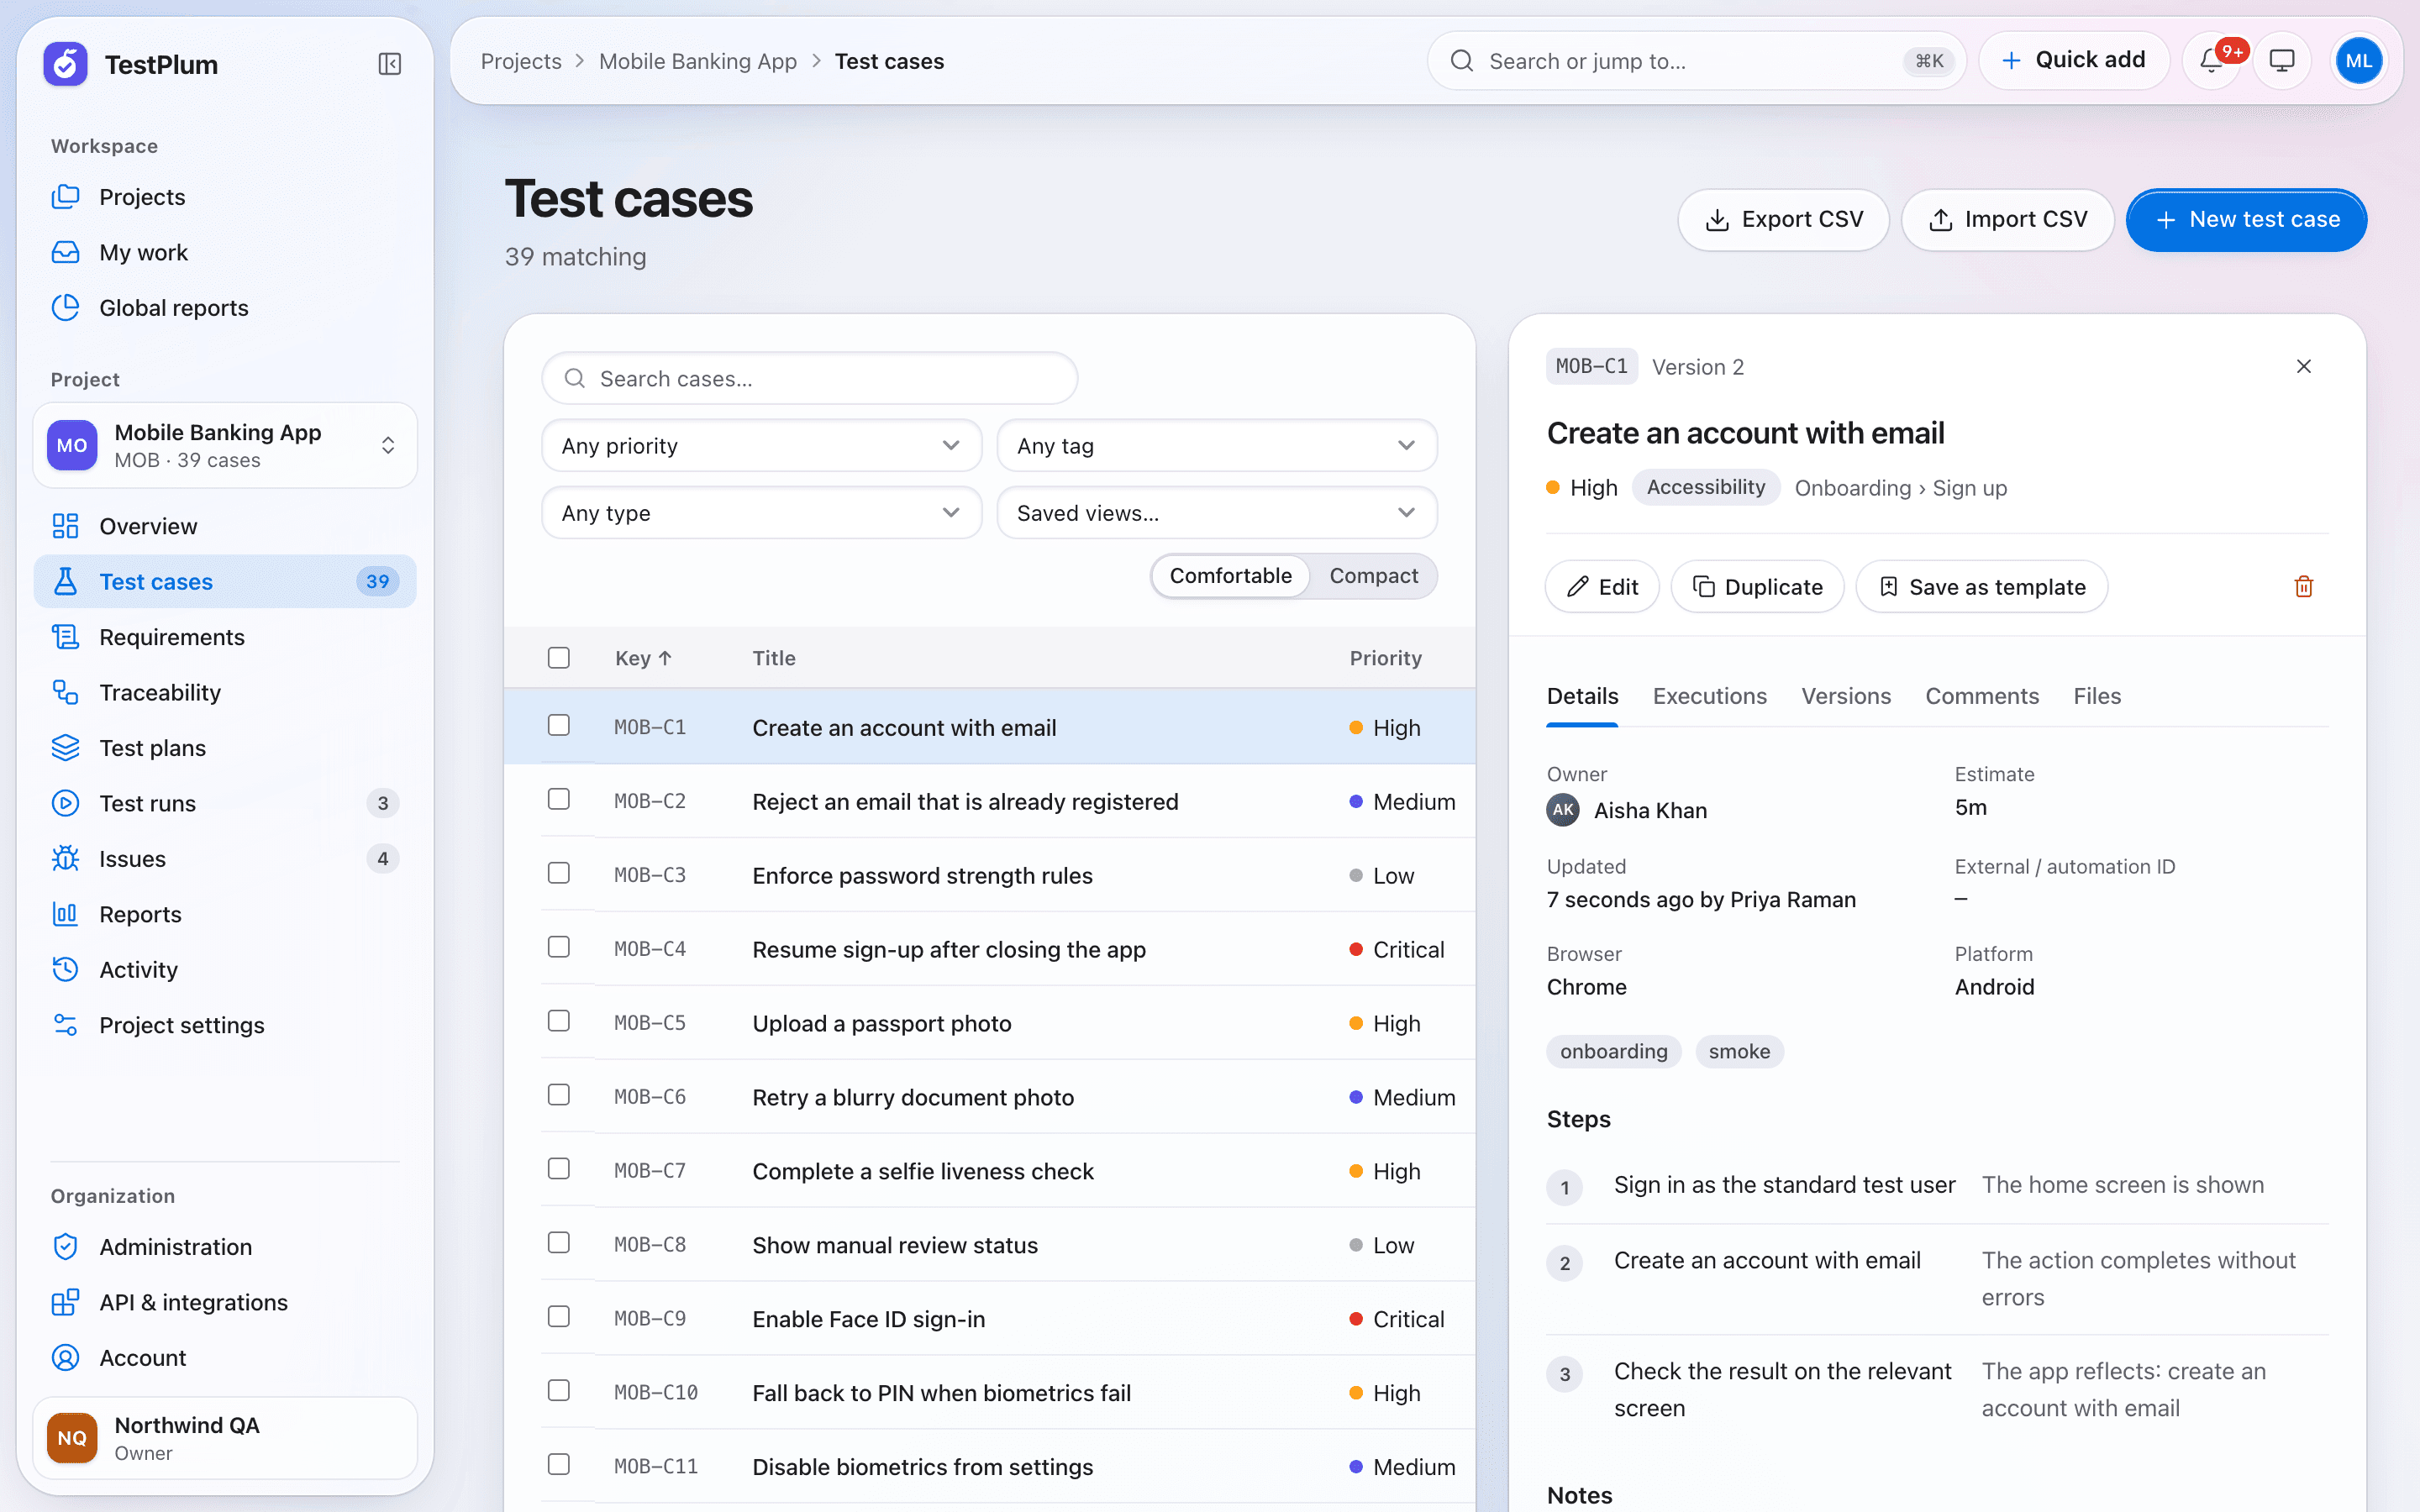Click Export CSV
The image size is (2420, 1512).
[x=1783, y=220]
